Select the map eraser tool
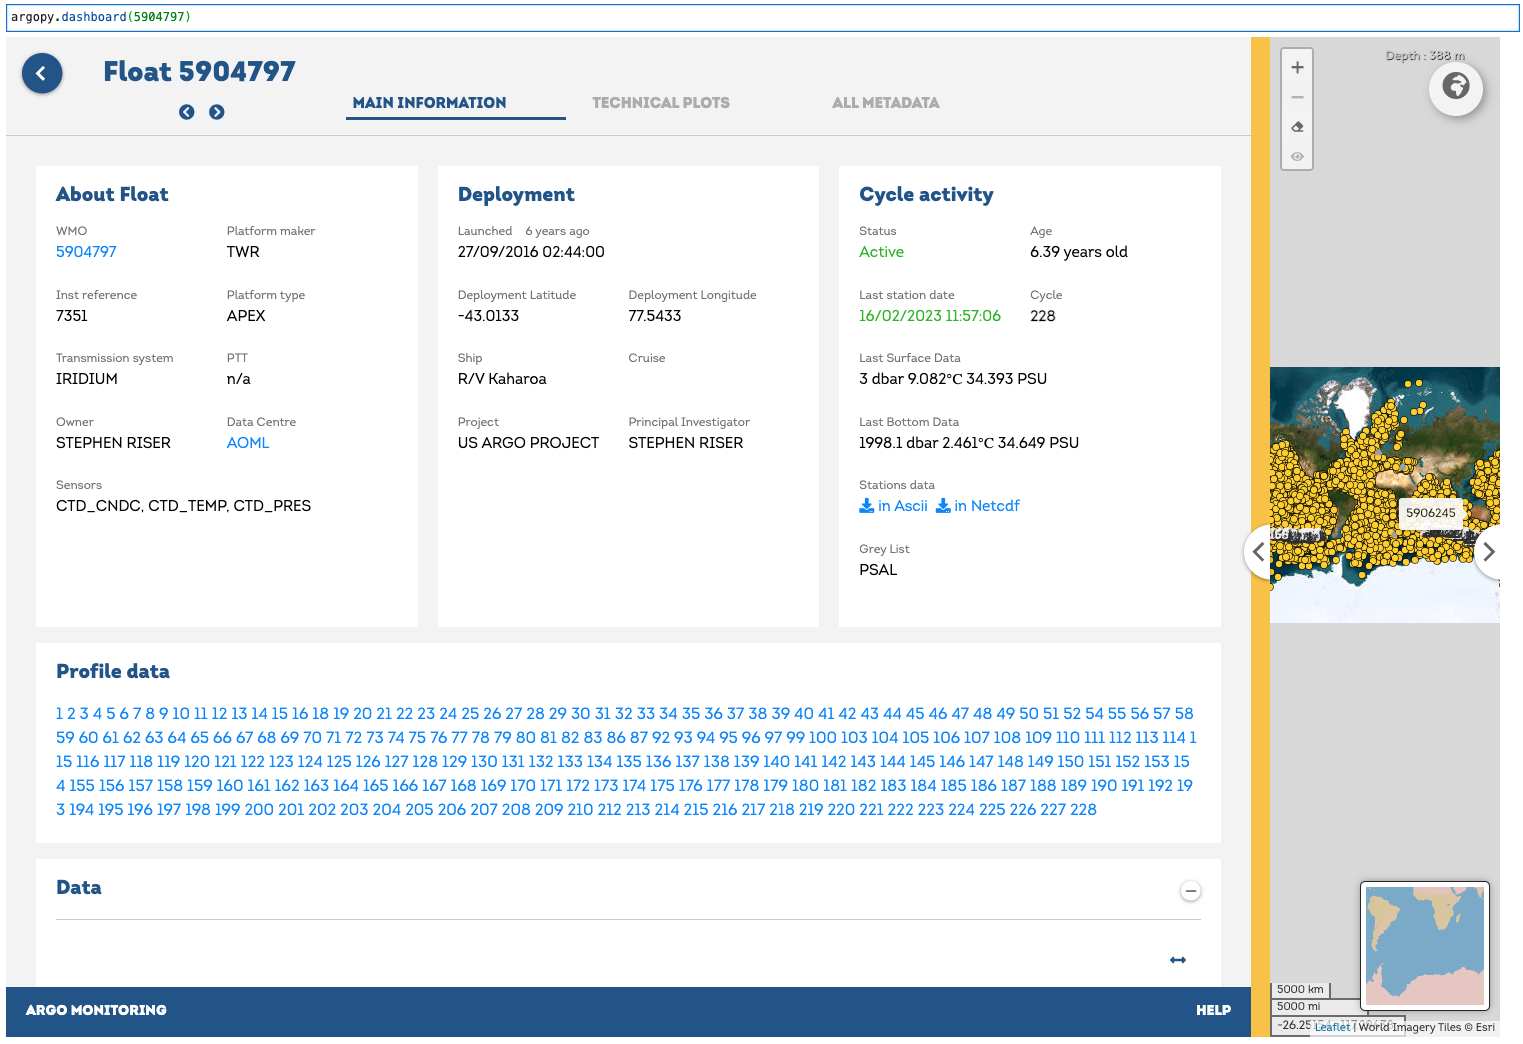1523x1044 pixels. 1297,127
